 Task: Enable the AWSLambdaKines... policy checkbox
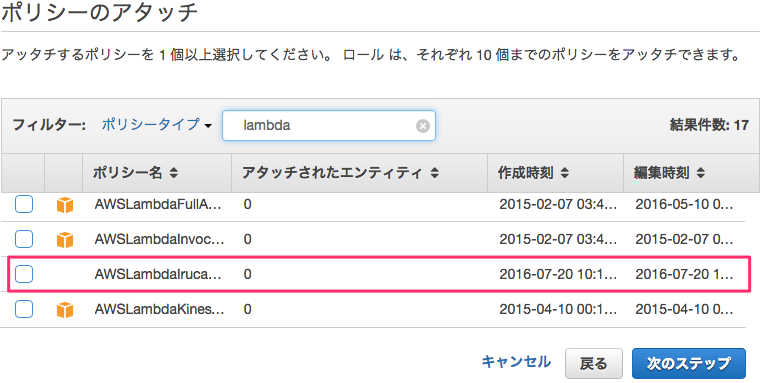tap(24, 309)
